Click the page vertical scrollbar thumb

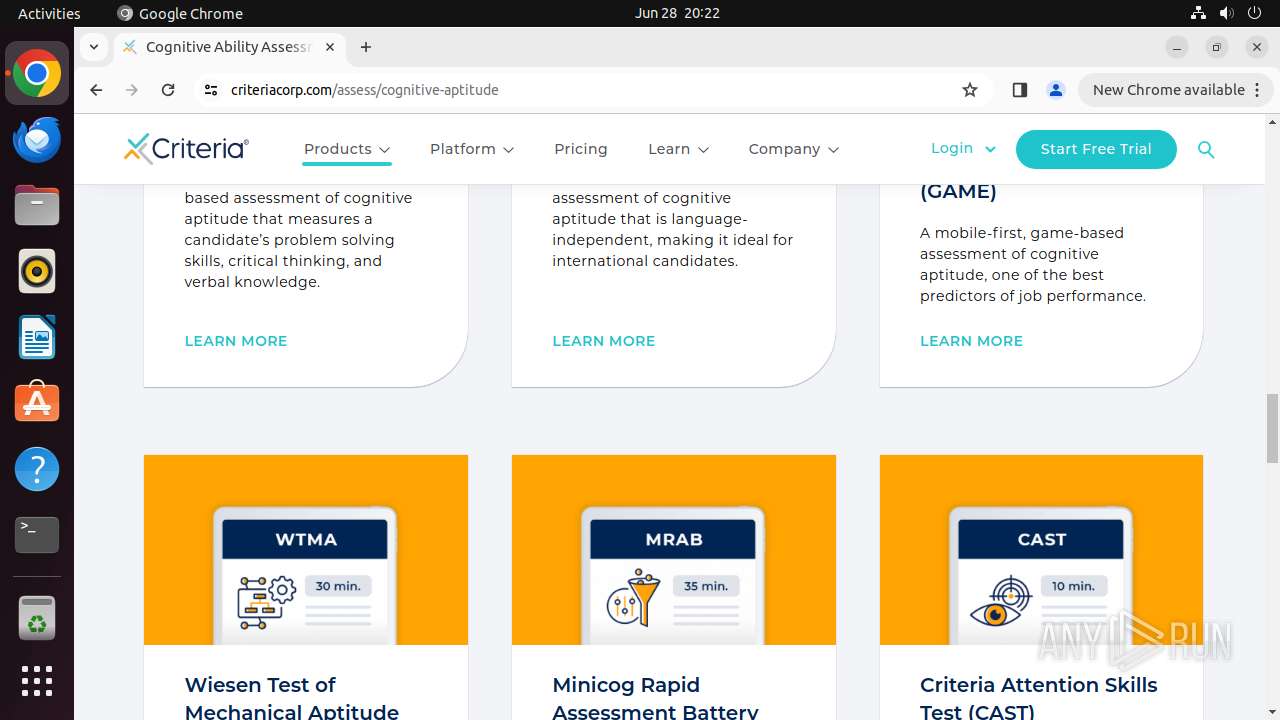[x=1272, y=429]
